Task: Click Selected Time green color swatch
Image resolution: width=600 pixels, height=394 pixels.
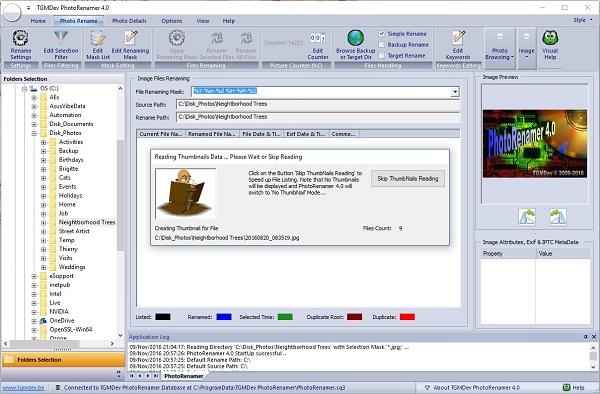Action: click(x=285, y=317)
